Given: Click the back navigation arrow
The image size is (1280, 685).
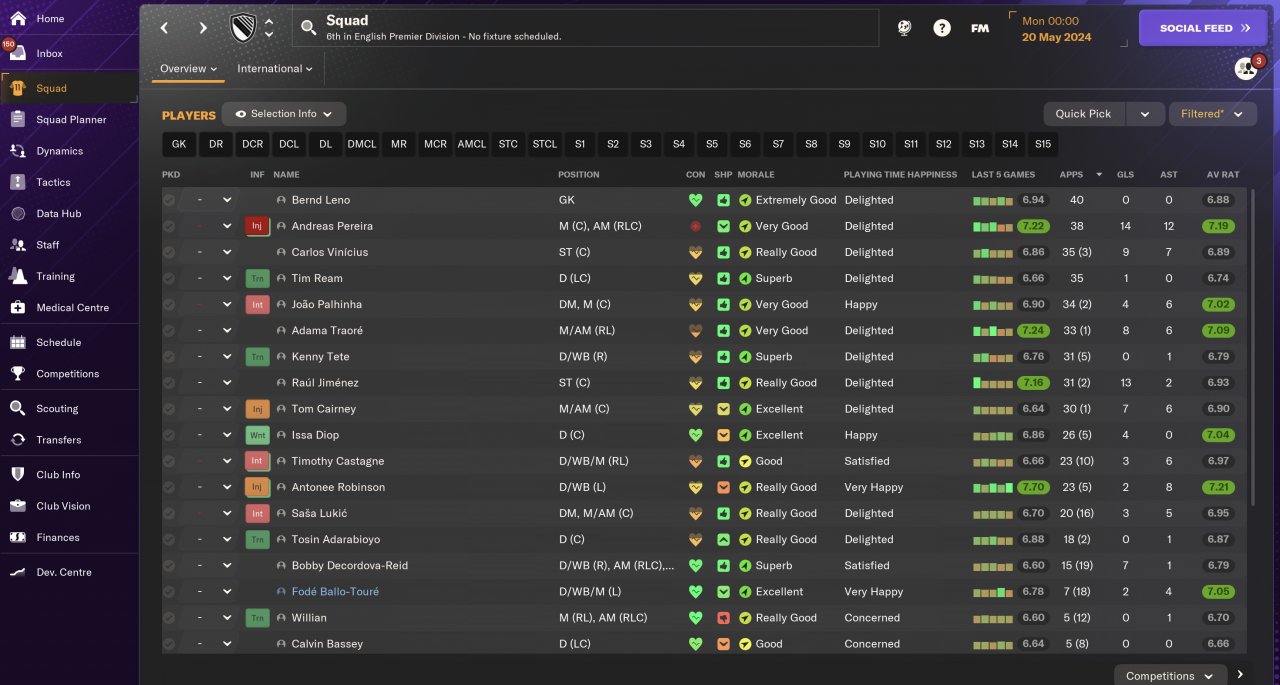Looking at the screenshot, I should coord(165,28).
